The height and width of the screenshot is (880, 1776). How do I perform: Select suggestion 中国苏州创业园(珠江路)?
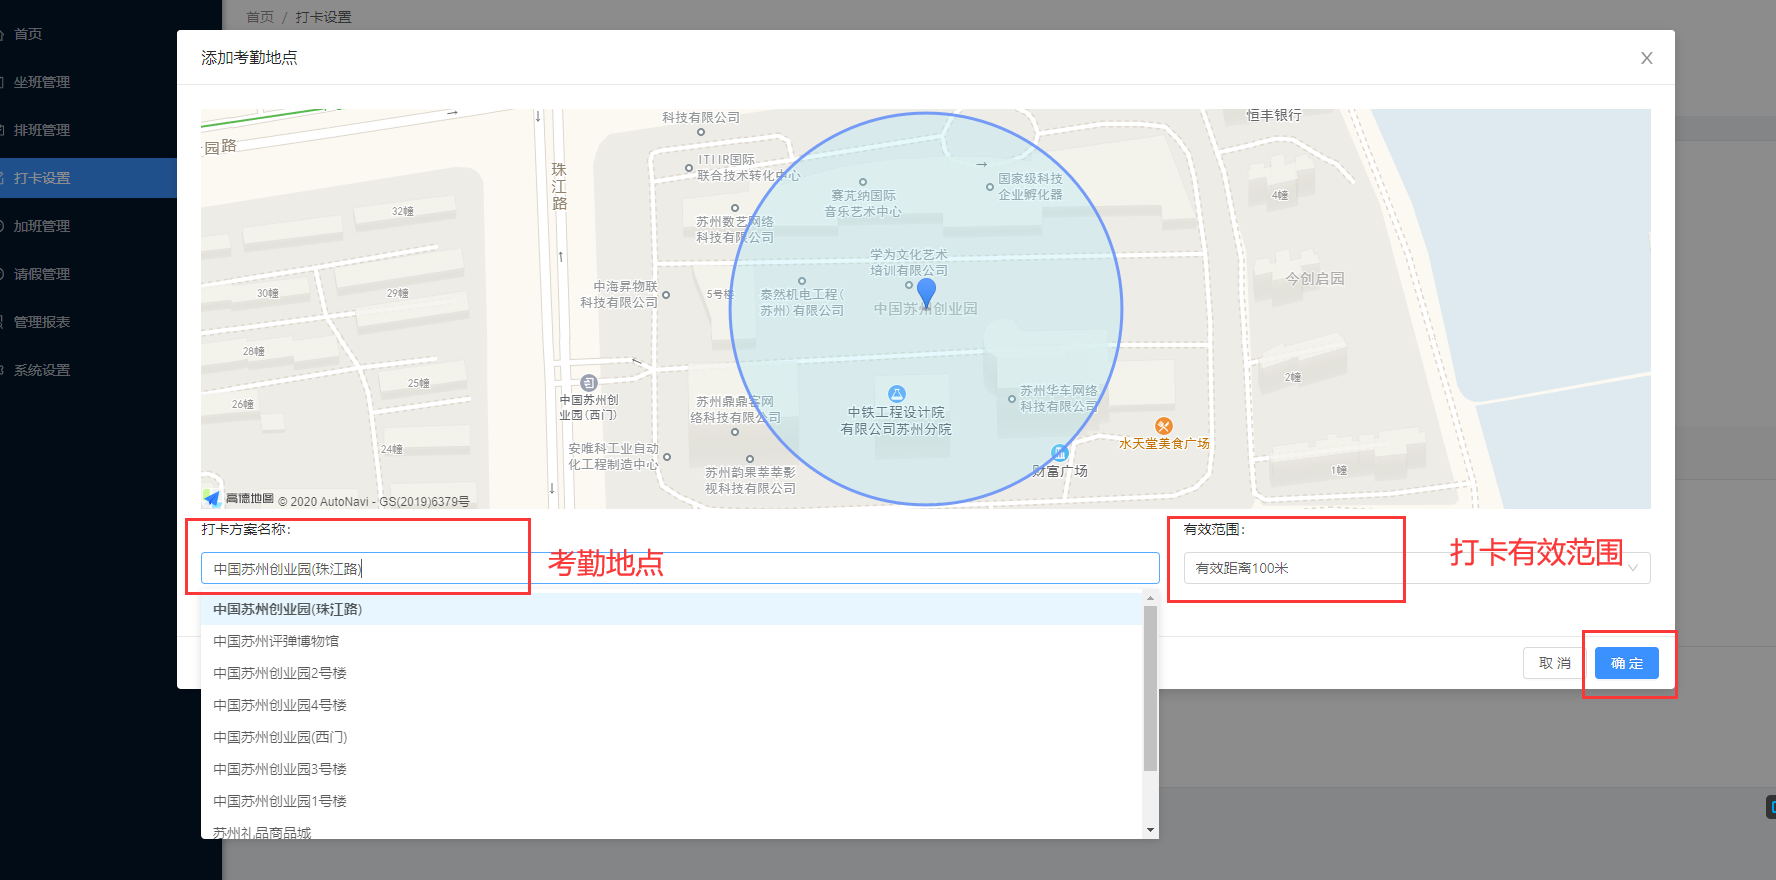coord(671,609)
